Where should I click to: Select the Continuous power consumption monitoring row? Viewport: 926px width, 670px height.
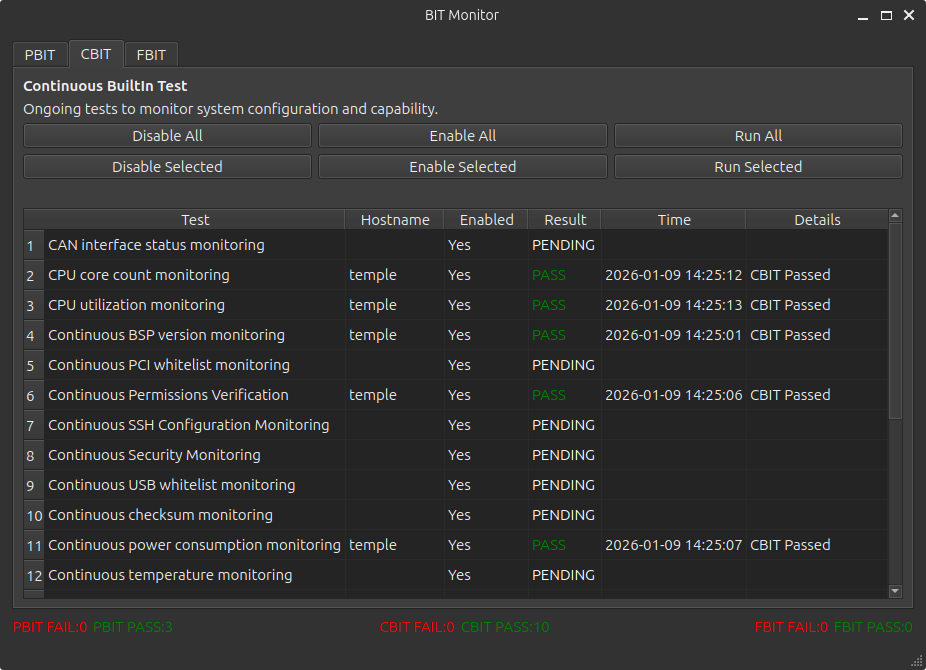tap(194, 544)
